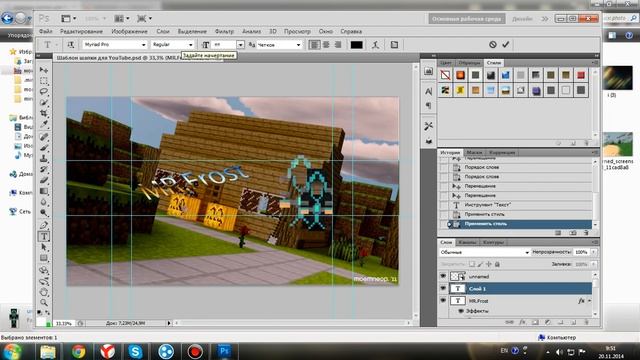The width and height of the screenshot is (640, 360).
Task: Open the text color swatch
Action: coord(356,44)
